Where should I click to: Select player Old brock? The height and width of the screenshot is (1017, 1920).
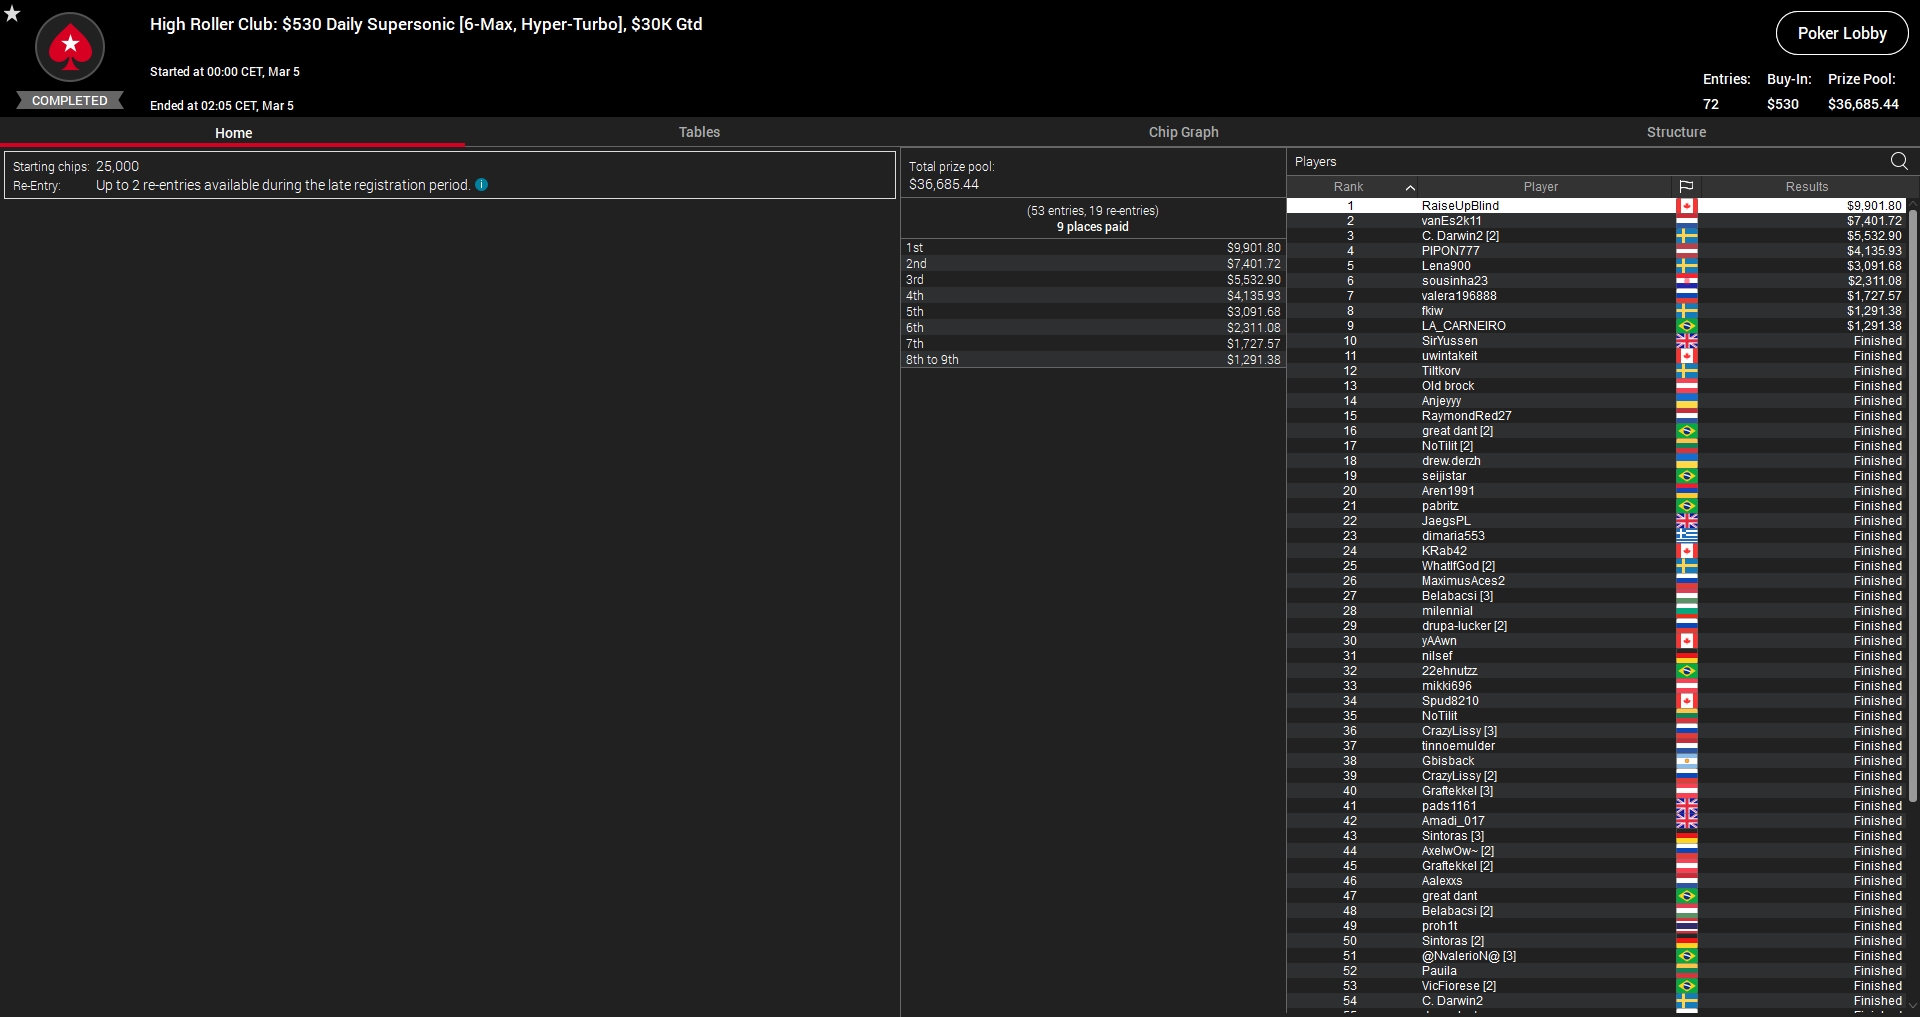tap(1597, 386)
